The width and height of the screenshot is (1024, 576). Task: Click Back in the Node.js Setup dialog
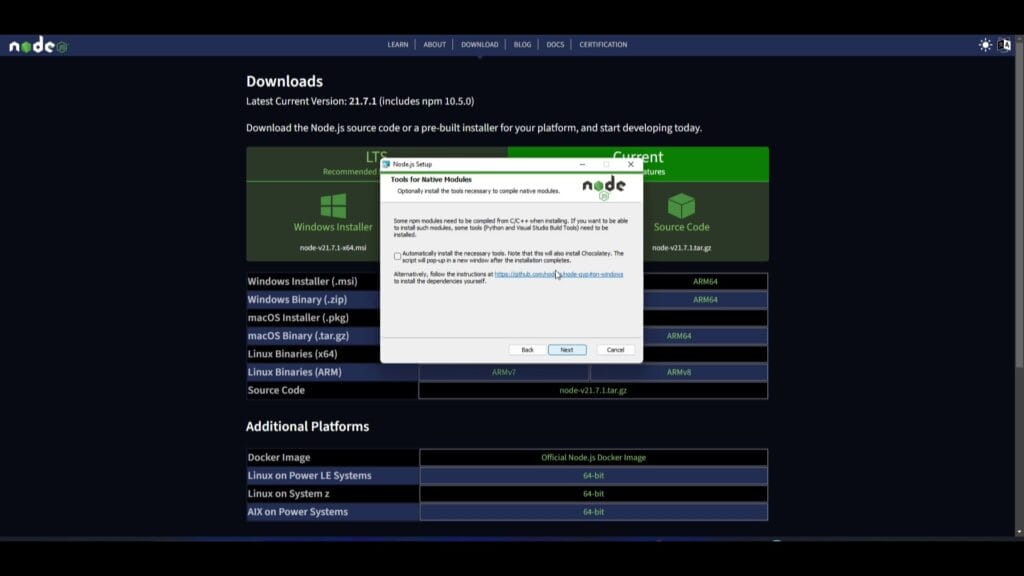(528, 350)
